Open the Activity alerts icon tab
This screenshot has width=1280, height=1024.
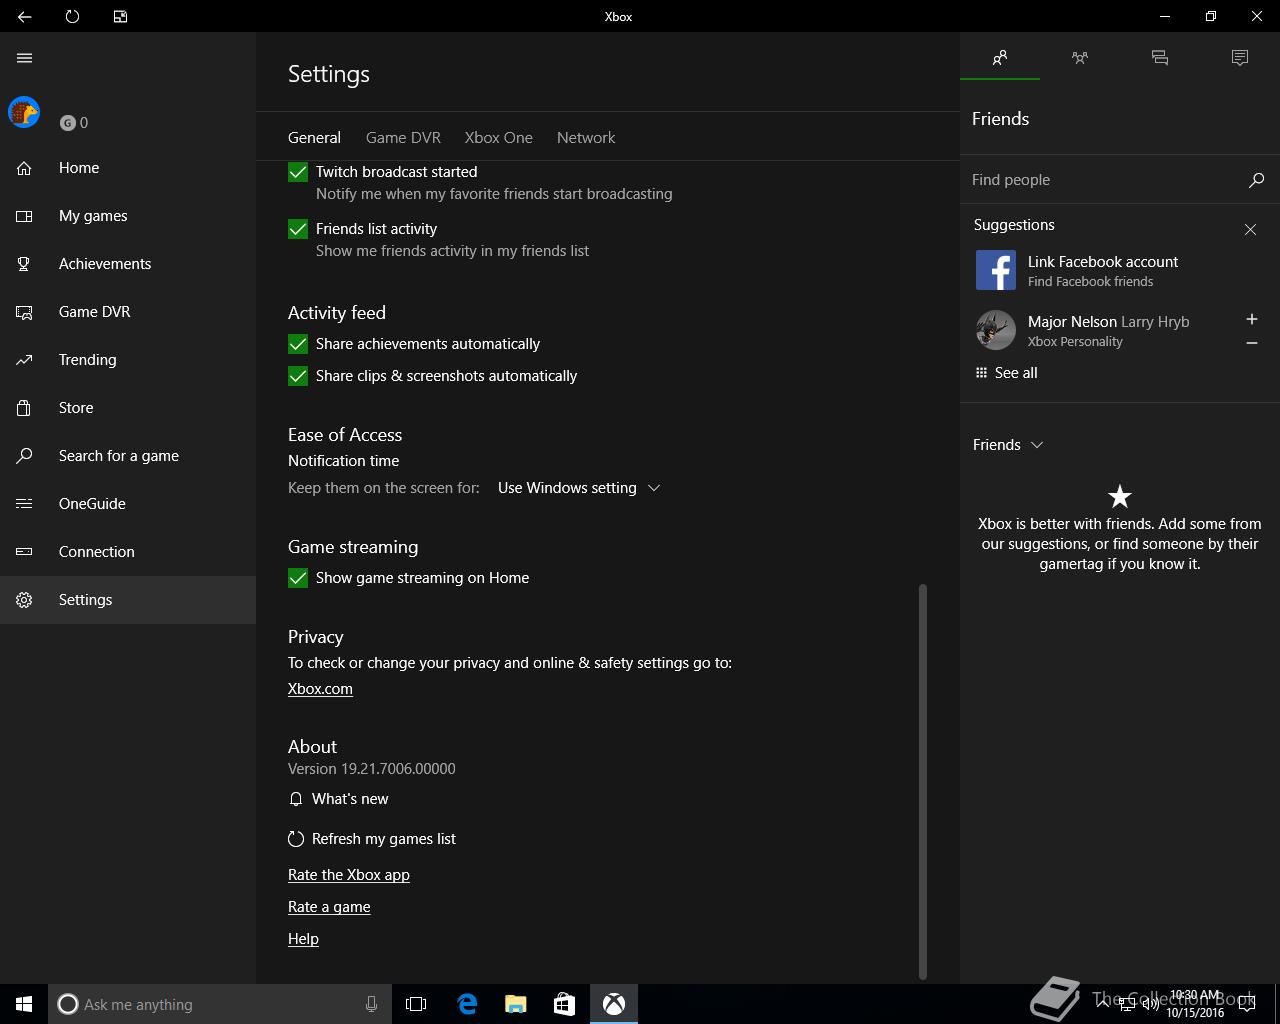pyautogui.click(x=1240, y=58)
